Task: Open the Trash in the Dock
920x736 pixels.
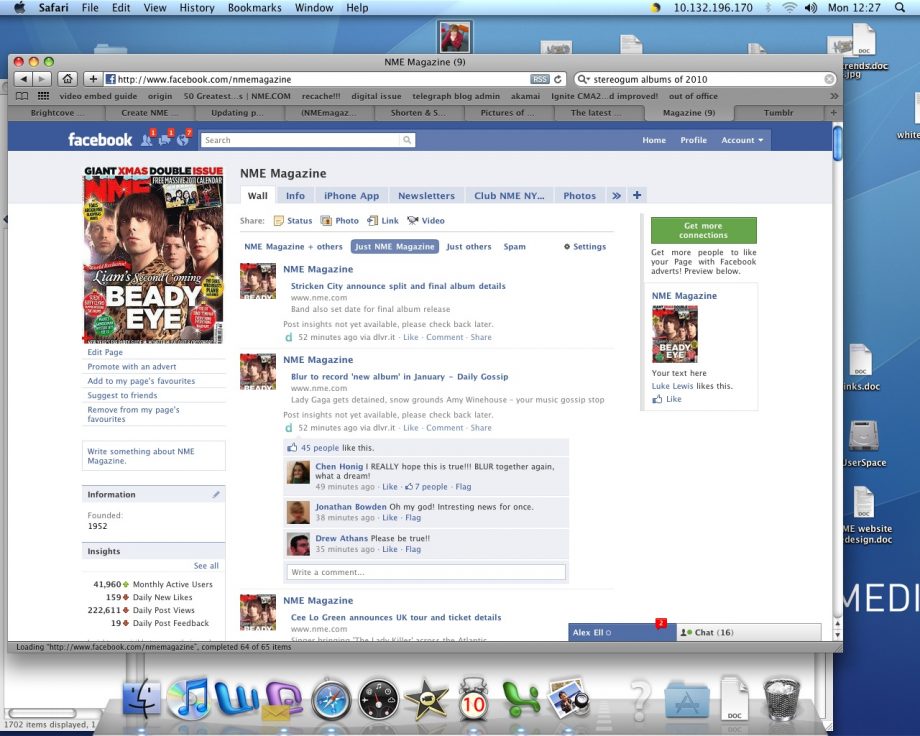Action: (x=782, y=698)
